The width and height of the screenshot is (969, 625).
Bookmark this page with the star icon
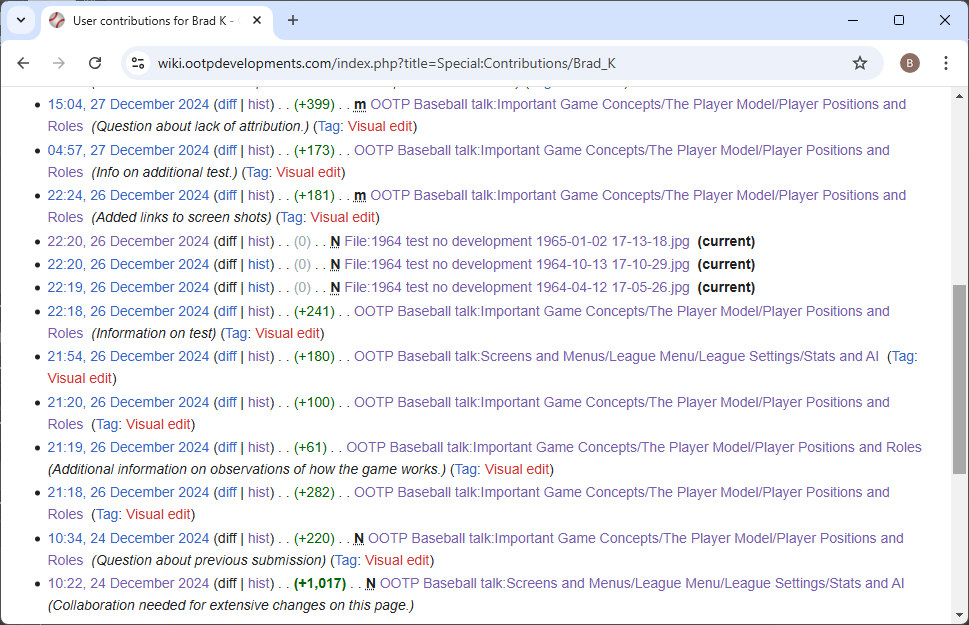tap(860, 63)
